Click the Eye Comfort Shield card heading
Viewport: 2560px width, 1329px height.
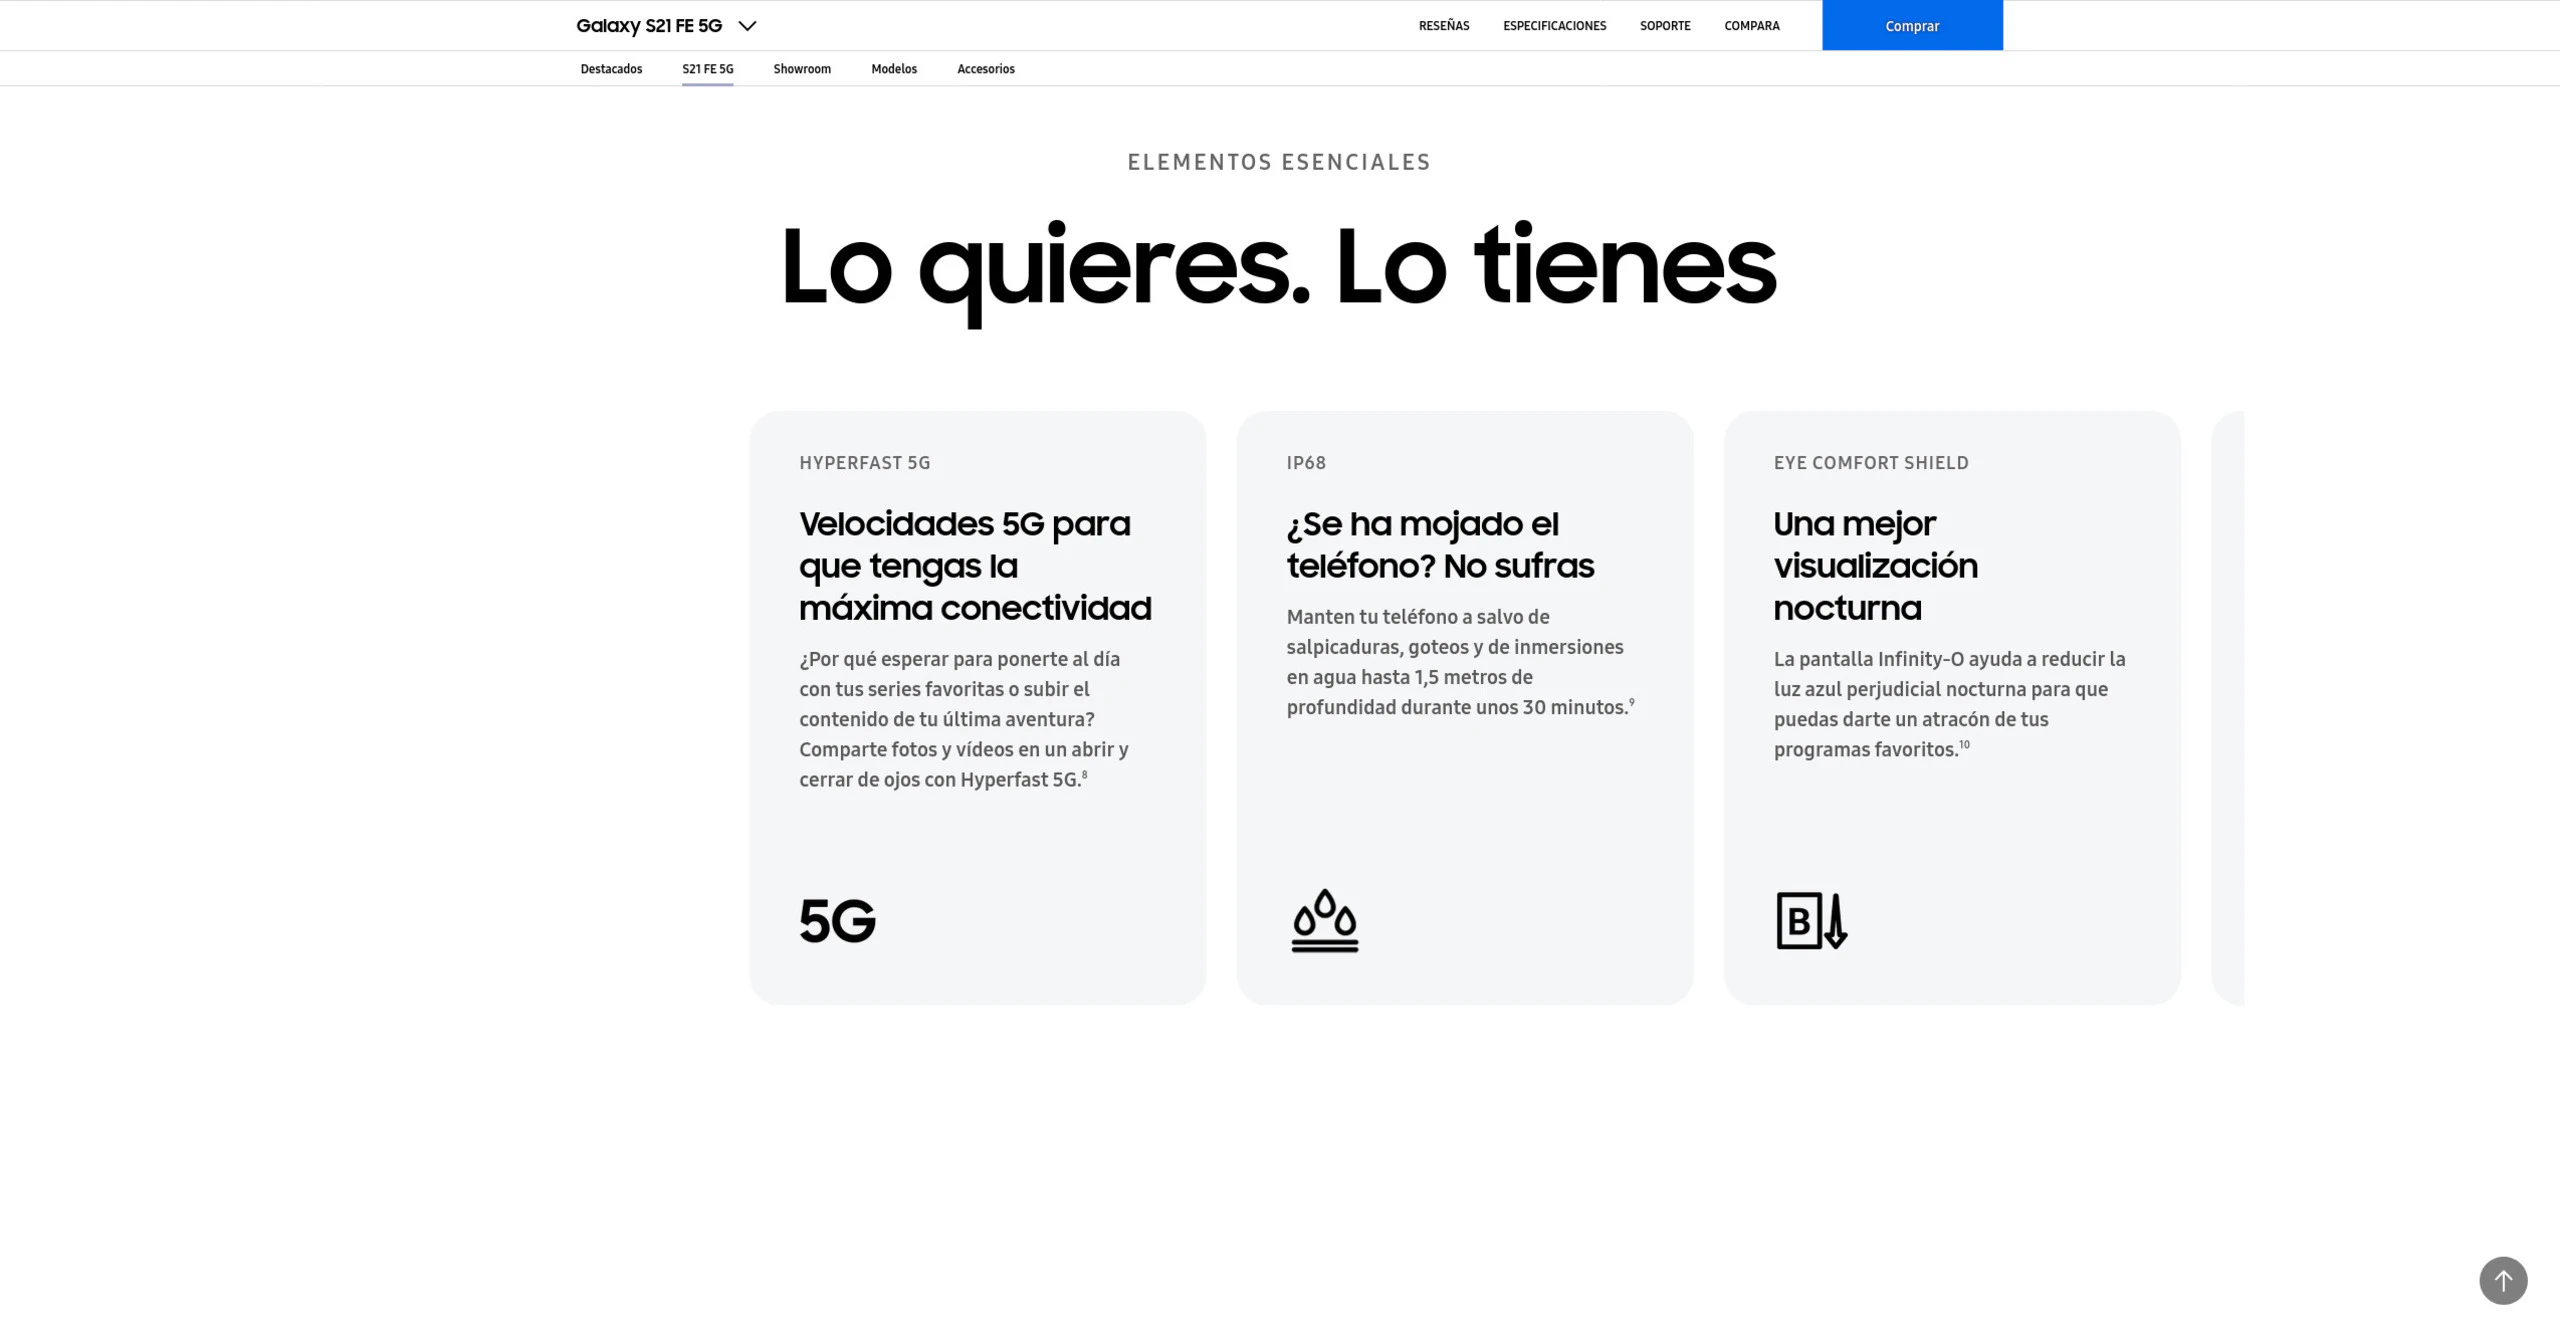(1875, 566)
